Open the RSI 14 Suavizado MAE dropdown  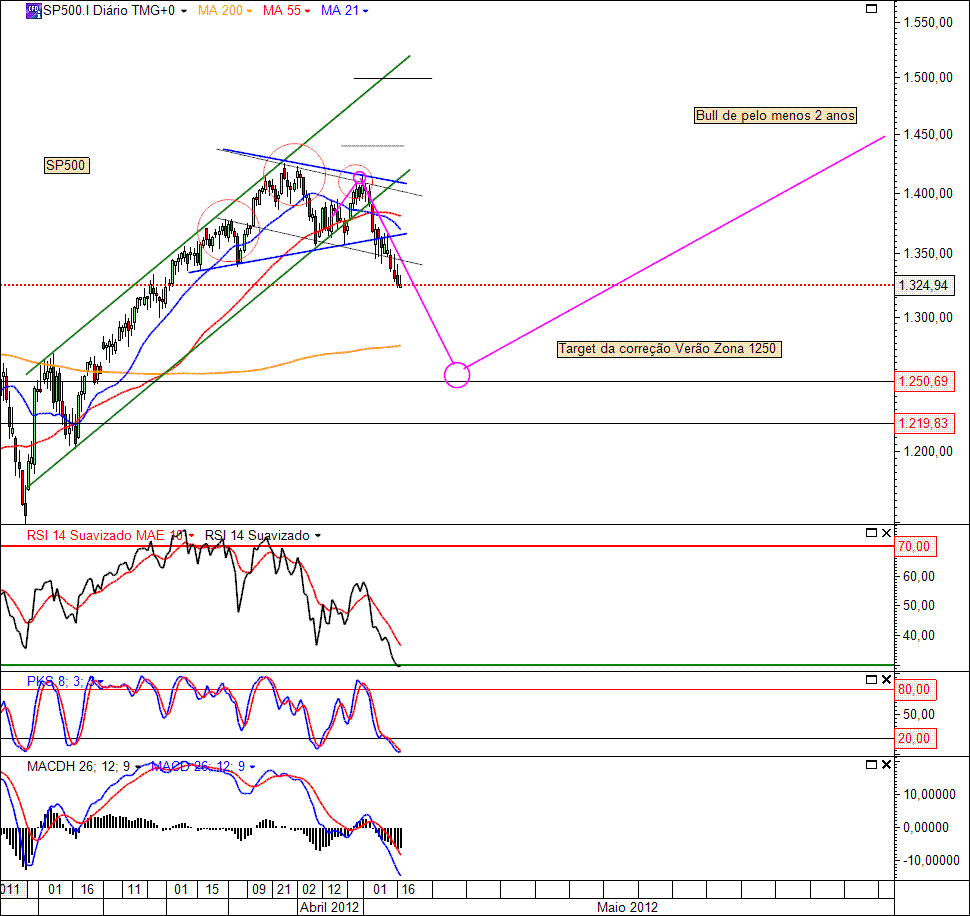[191, 536]
